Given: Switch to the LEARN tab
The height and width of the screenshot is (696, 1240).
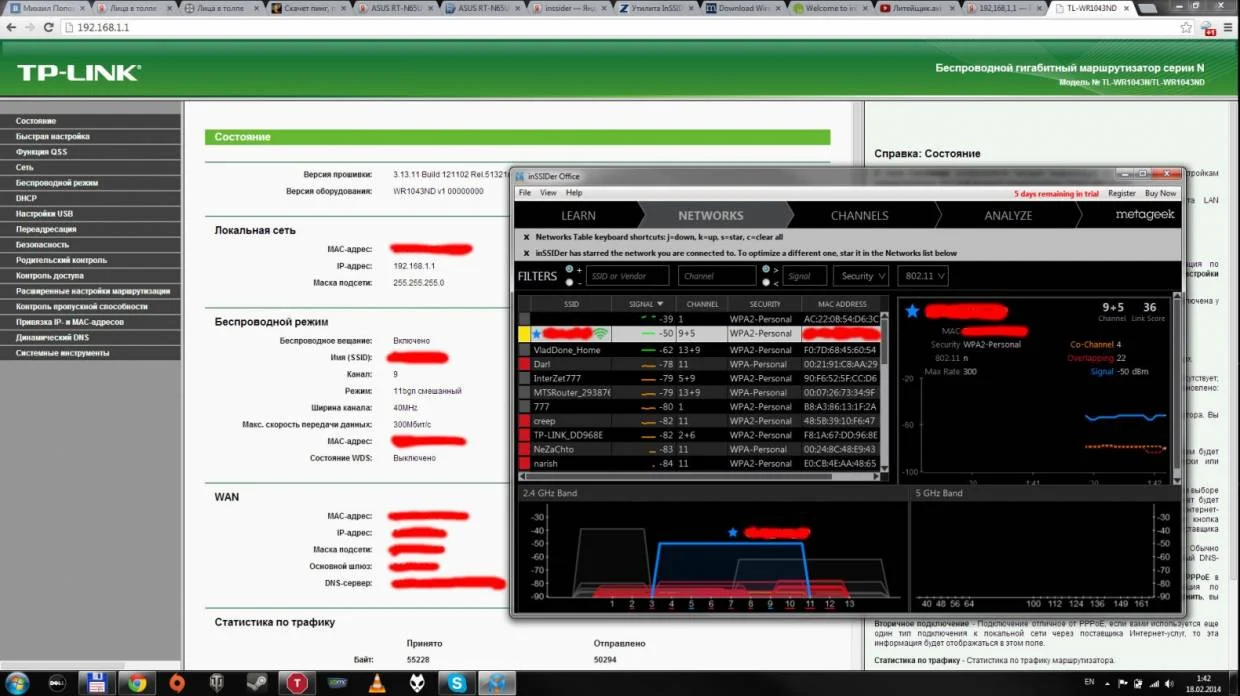Looking at the screenshot, I should tap(578, 215).
